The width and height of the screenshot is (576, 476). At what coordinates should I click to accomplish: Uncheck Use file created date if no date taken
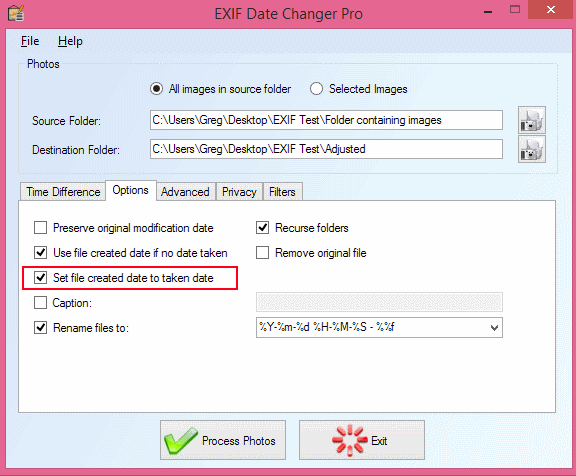tap(40, 253)
